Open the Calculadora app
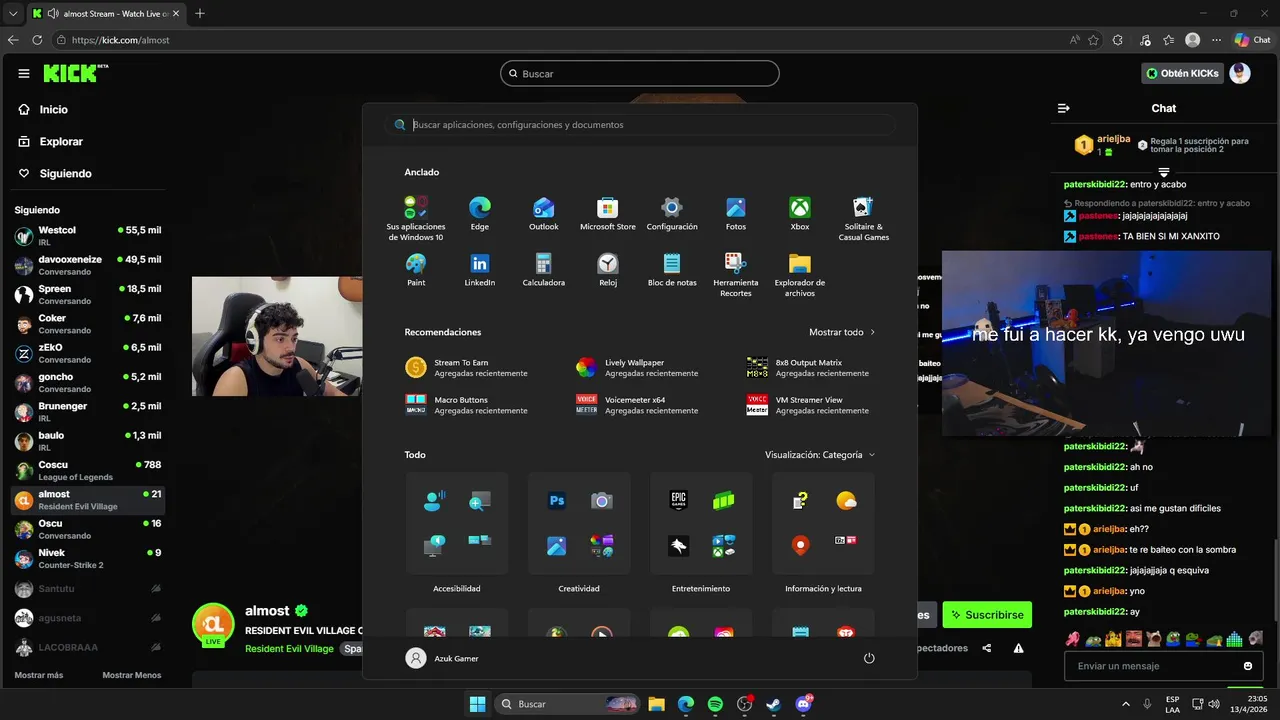Screen dimensions: 1280x720 point(544,270)
